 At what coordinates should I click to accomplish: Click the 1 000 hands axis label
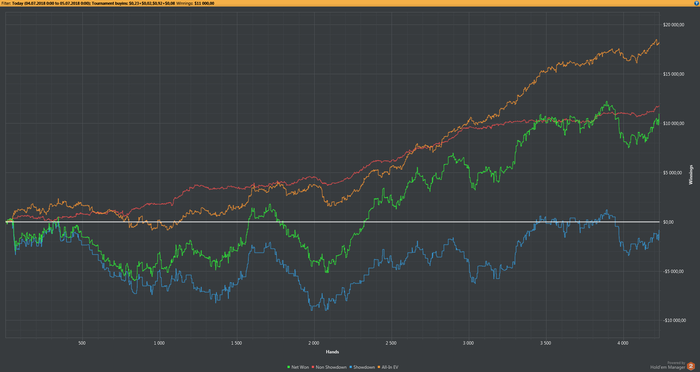159,343
